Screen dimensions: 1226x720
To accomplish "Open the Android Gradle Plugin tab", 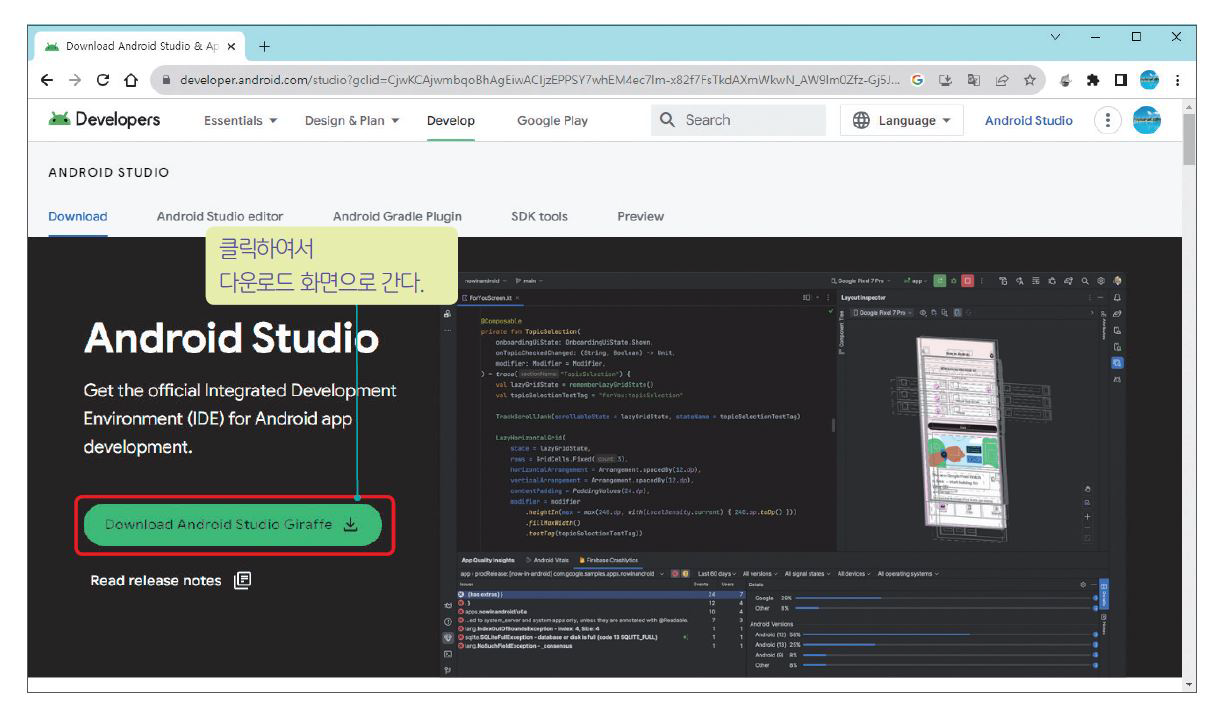I will 397,216.
